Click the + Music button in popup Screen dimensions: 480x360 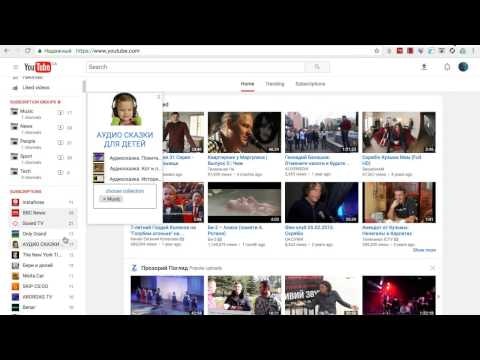[x=111, y=199]
